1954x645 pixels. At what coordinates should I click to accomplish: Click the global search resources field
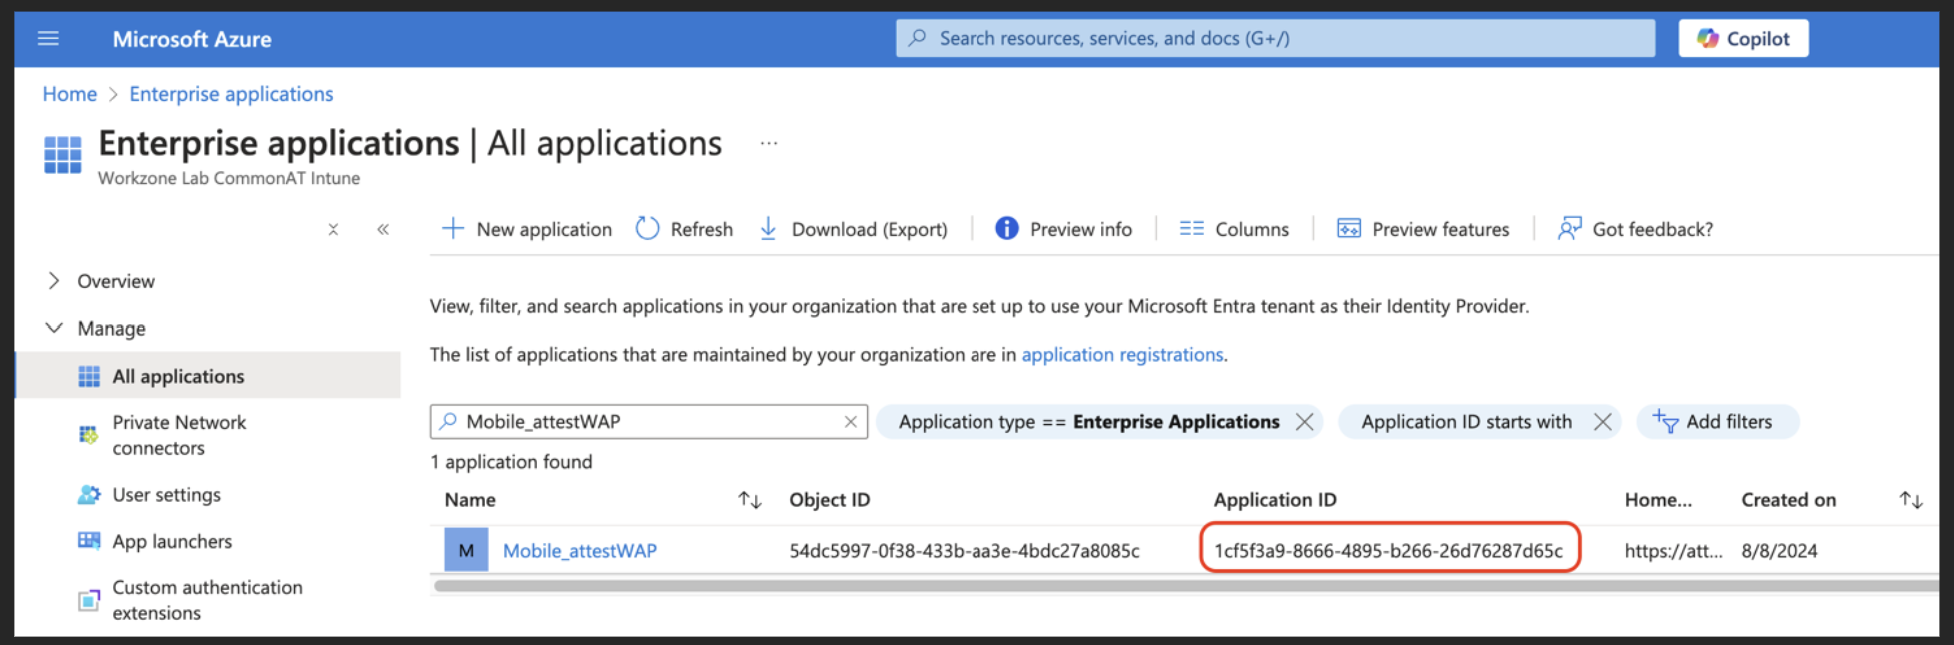coord(1275,39)
